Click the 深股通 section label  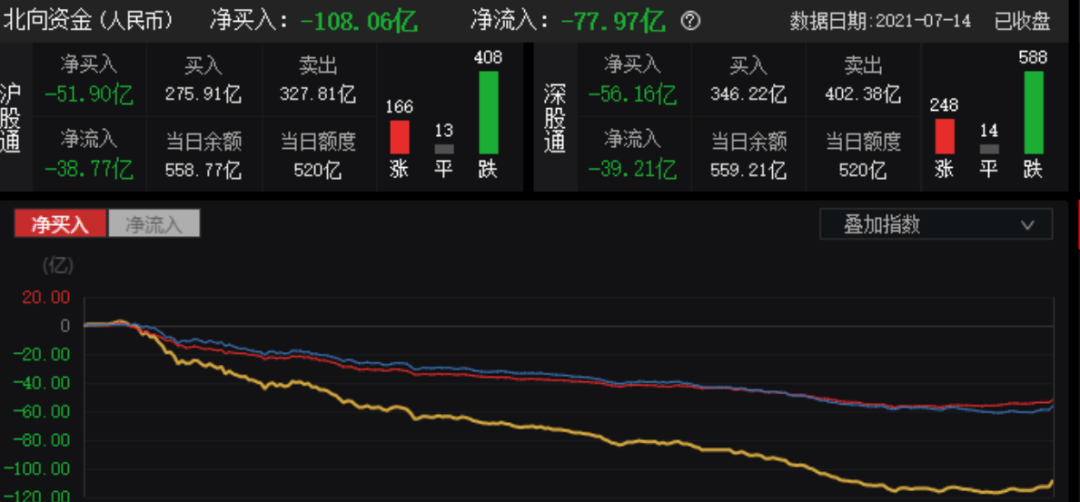555,113
